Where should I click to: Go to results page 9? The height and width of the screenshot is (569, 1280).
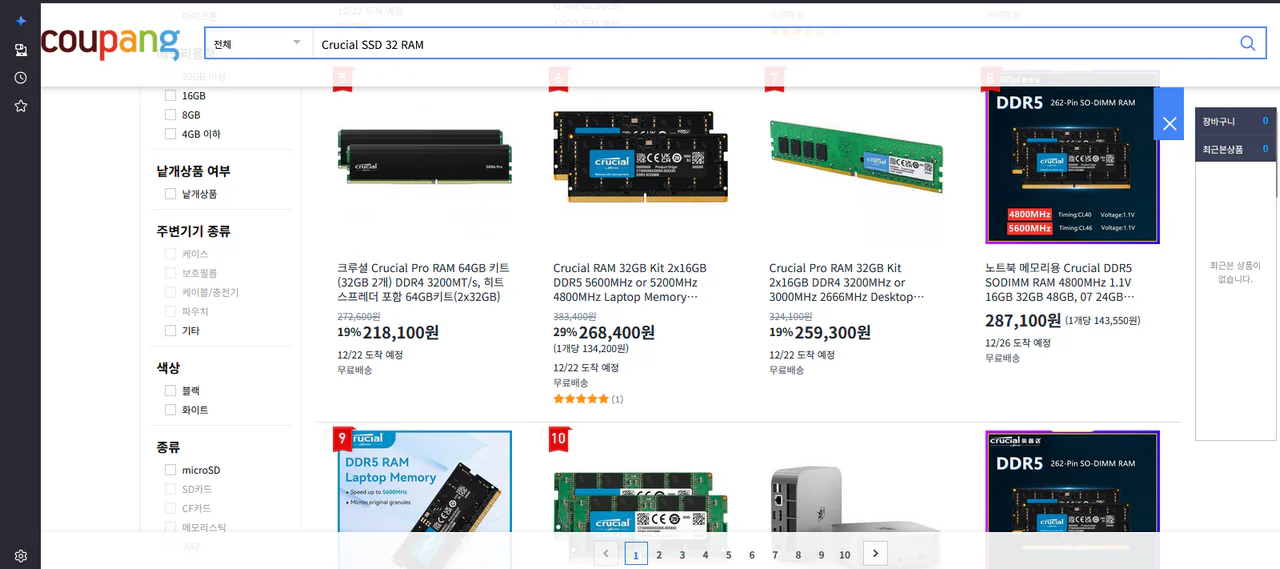(x=821, y=555)
